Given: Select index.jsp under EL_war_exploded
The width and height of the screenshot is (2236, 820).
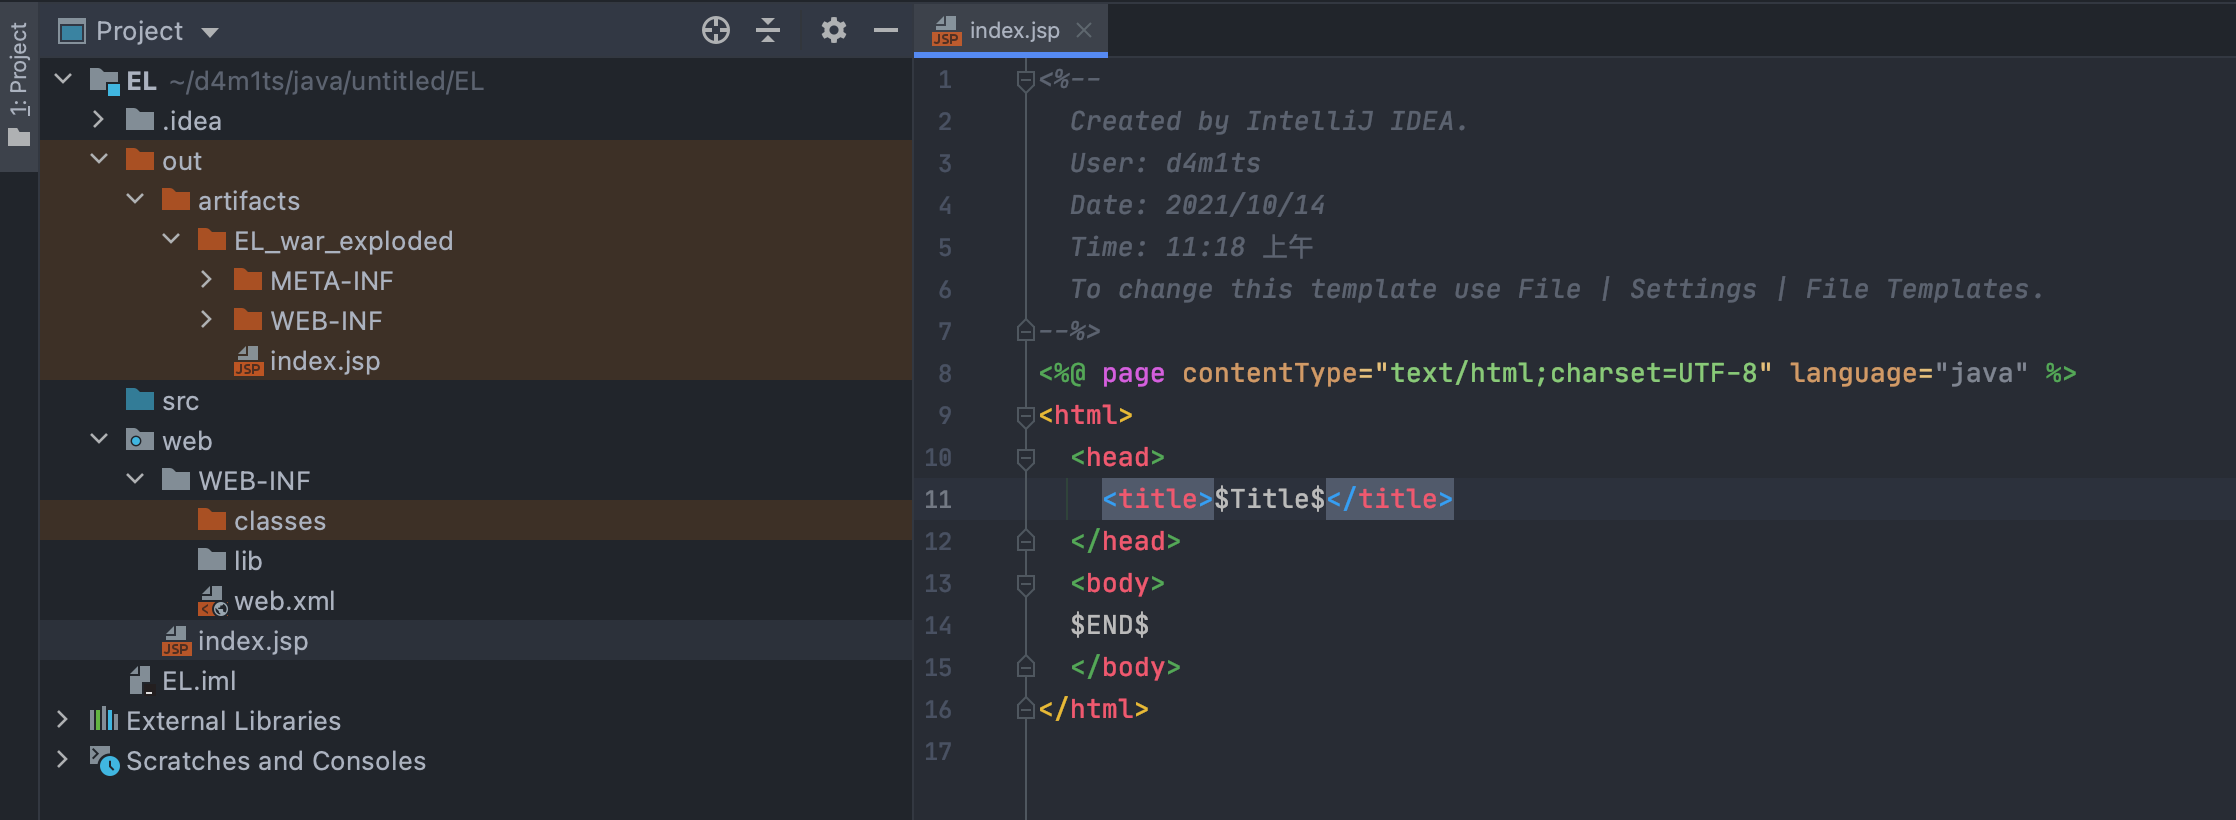Looking at the screenshot, I should pos(475,360).
